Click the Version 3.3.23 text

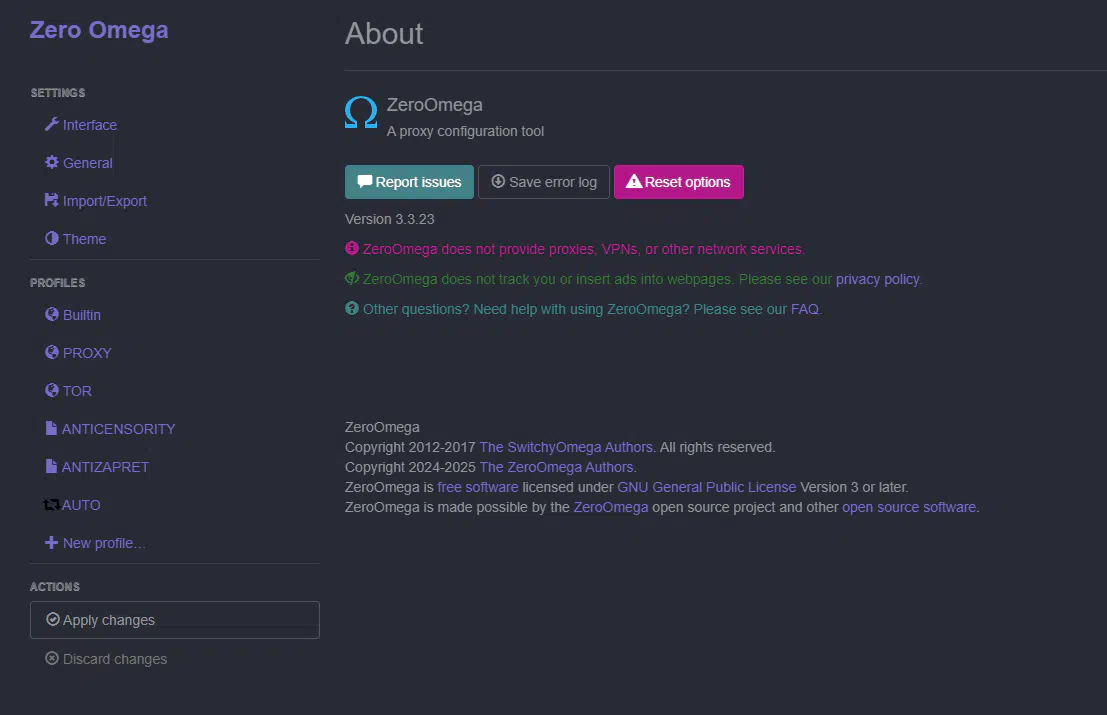pos(390,220)
